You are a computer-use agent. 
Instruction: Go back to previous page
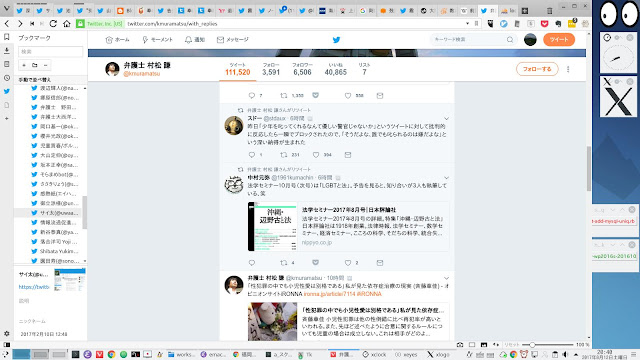7,24
